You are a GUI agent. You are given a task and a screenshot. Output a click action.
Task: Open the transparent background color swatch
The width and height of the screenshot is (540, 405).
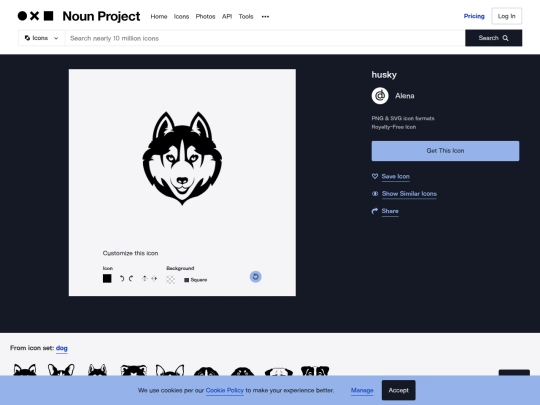[170, 279]
